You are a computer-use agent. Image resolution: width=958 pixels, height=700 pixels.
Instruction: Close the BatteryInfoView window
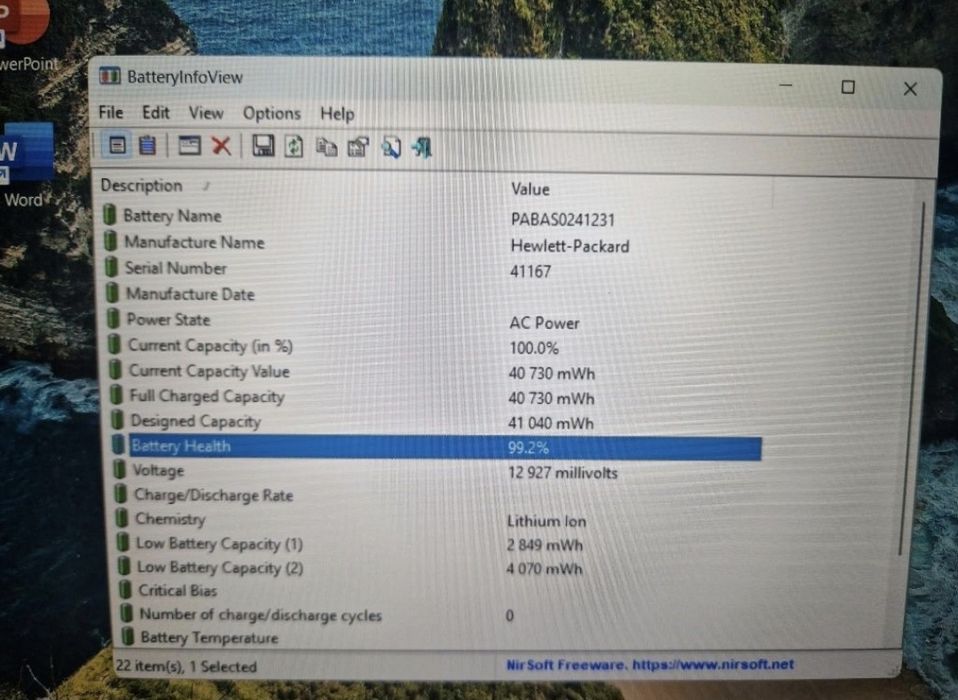[910, 89]
